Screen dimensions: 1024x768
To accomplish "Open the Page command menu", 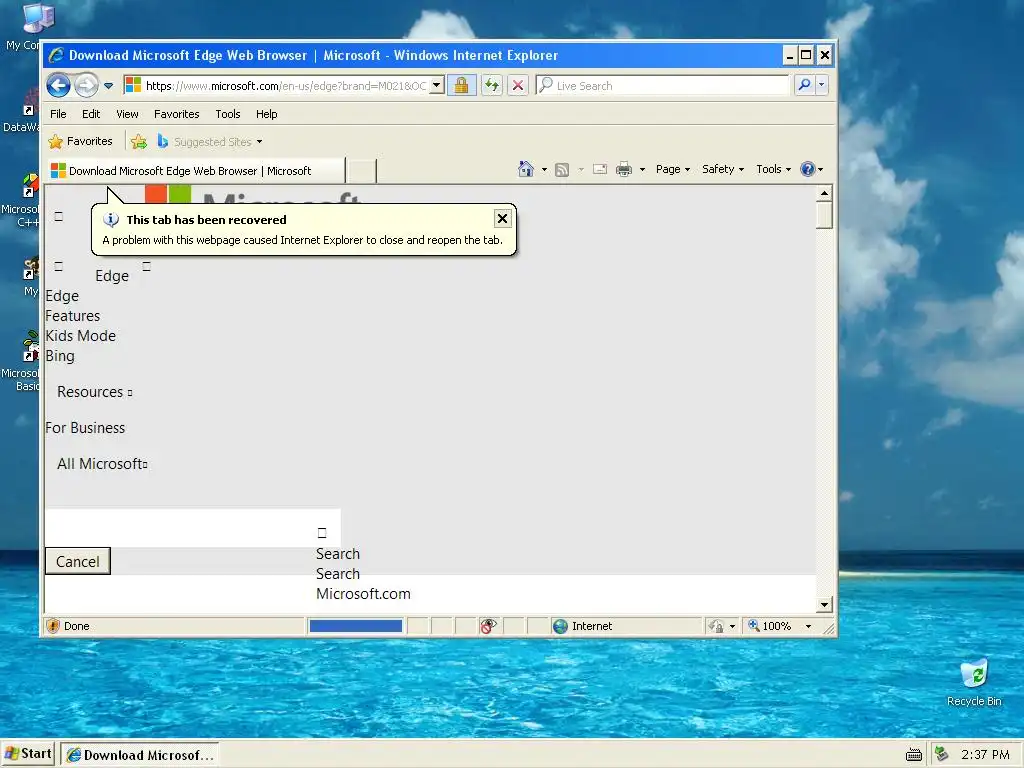I will coord(673,169).
